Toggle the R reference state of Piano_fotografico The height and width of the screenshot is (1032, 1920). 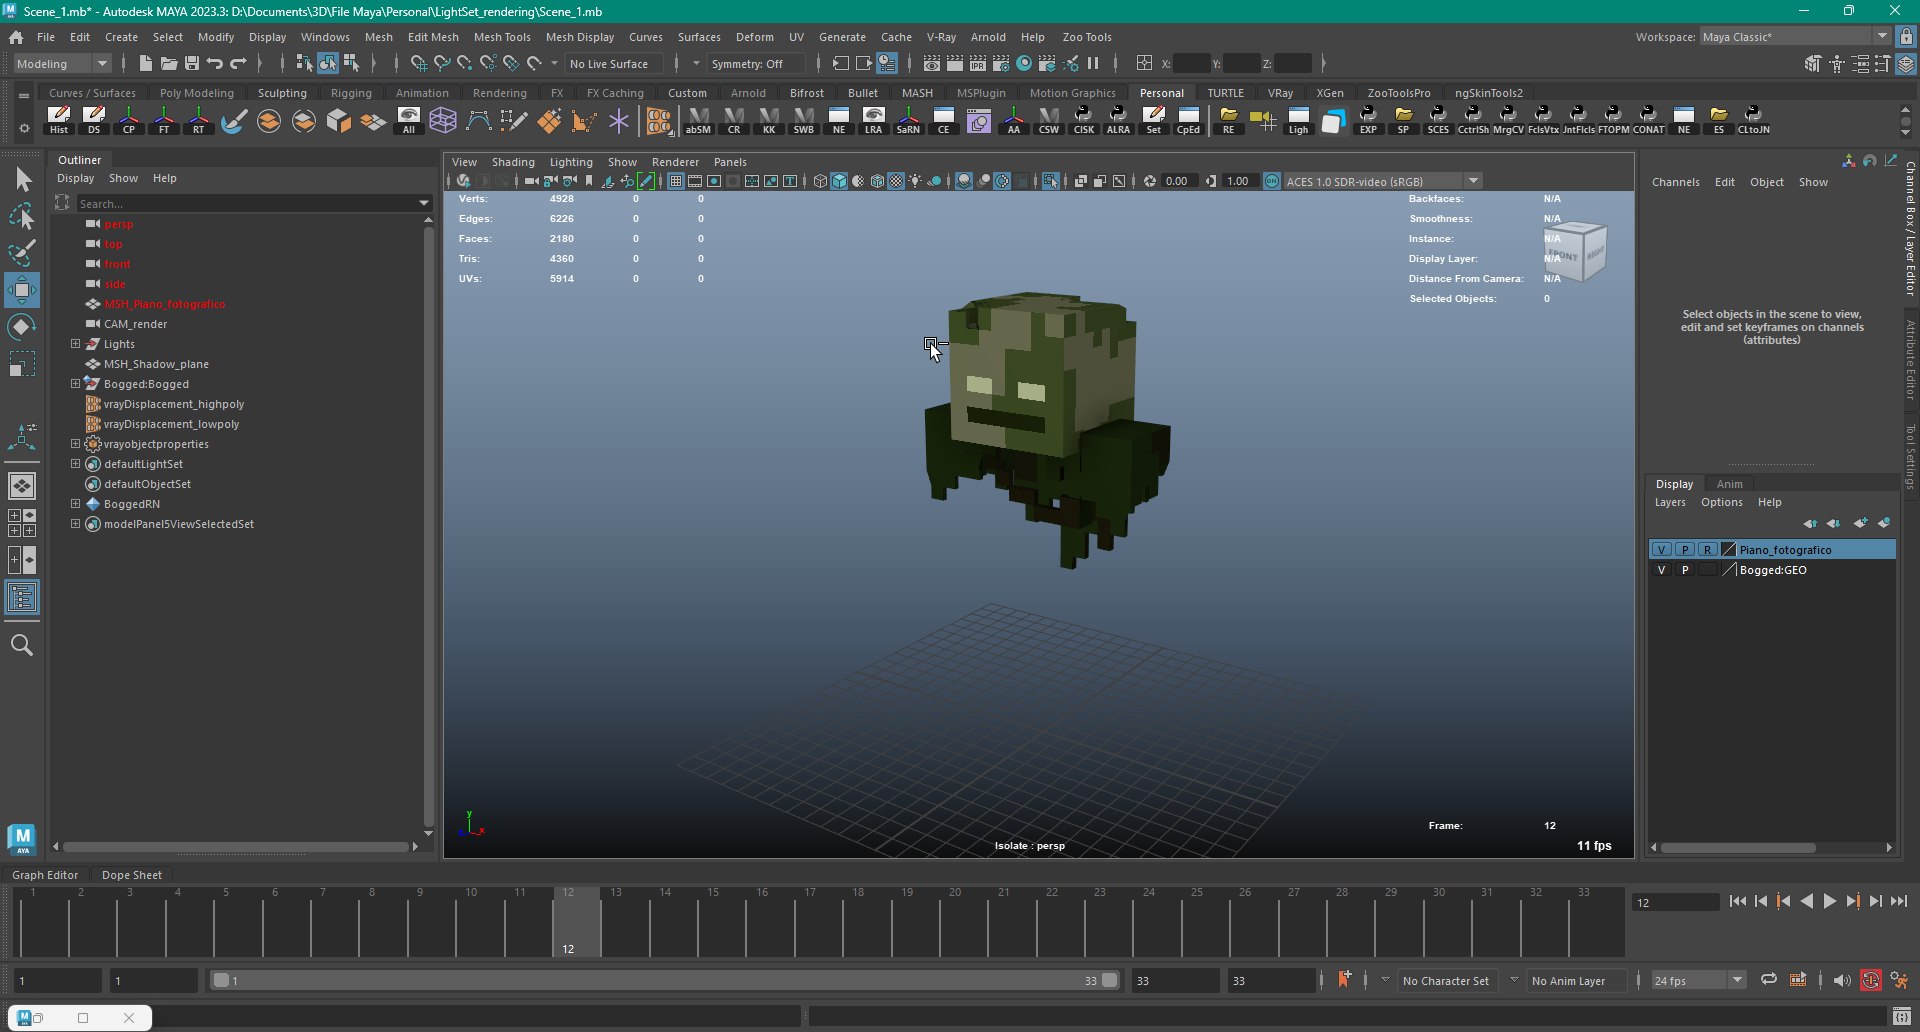pos(1708,550)
